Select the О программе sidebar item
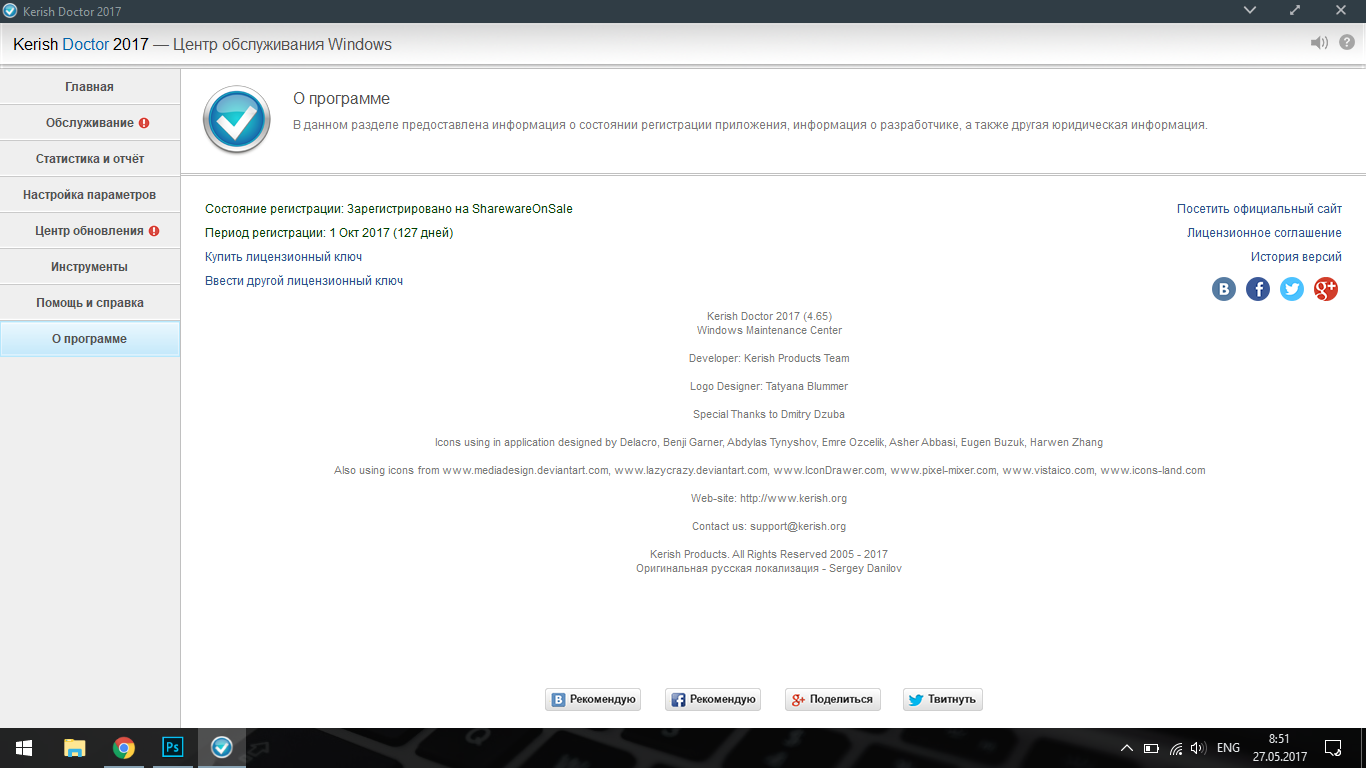 point(90,339)
